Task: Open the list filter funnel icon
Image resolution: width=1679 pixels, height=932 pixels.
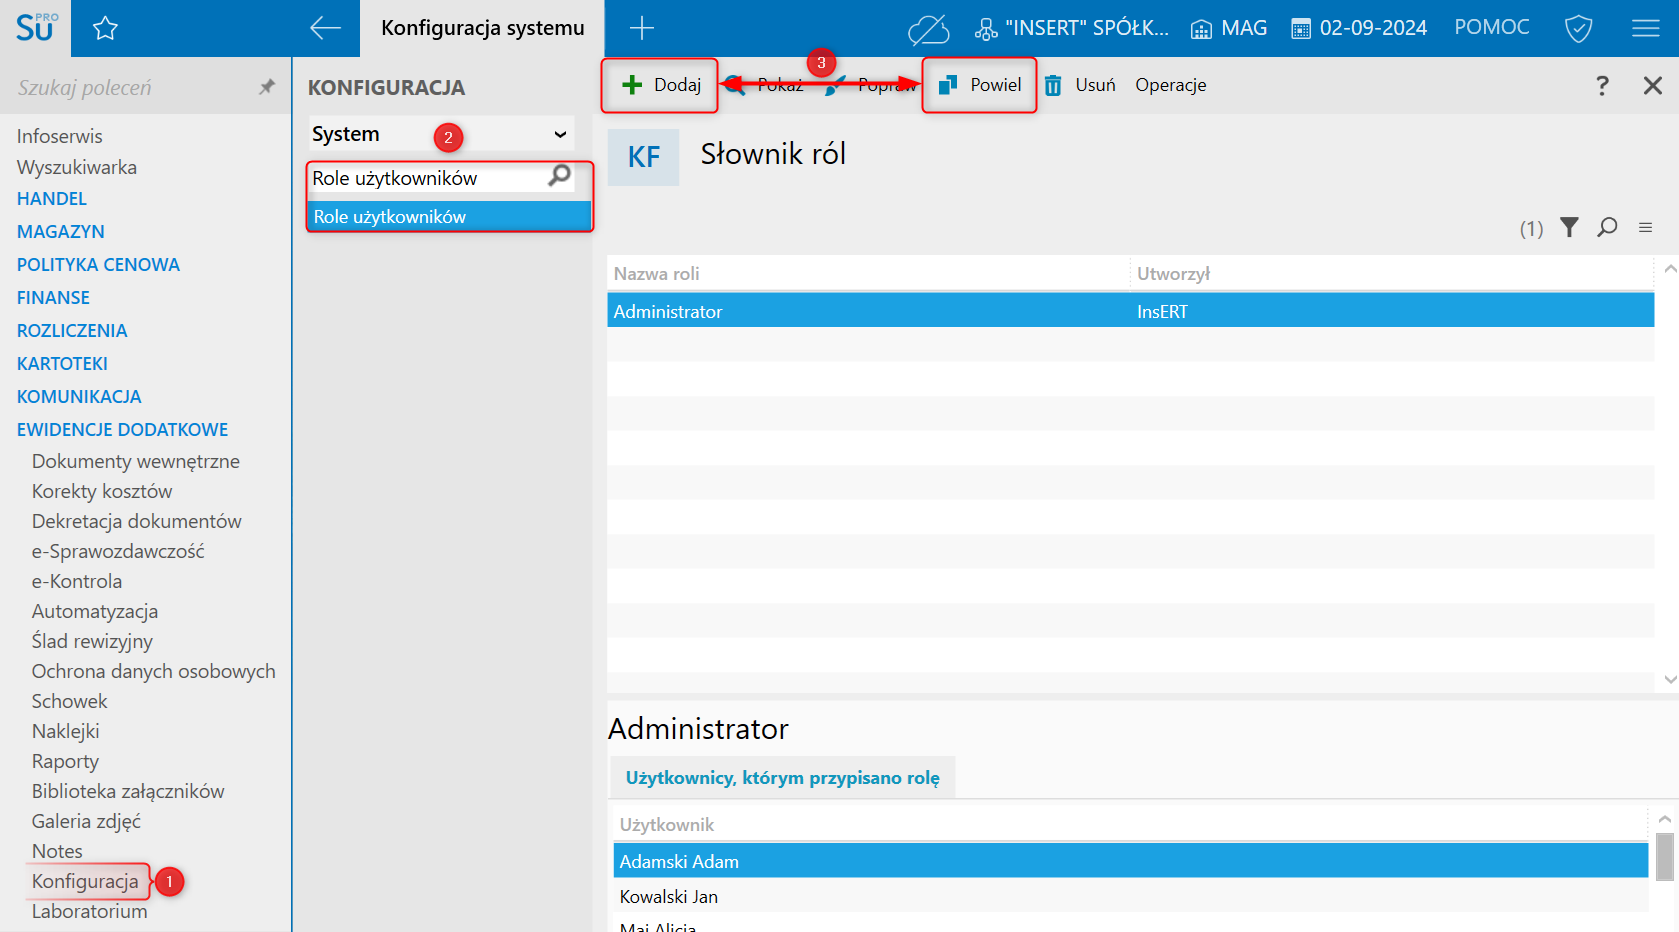Action: click(1569, 228)
